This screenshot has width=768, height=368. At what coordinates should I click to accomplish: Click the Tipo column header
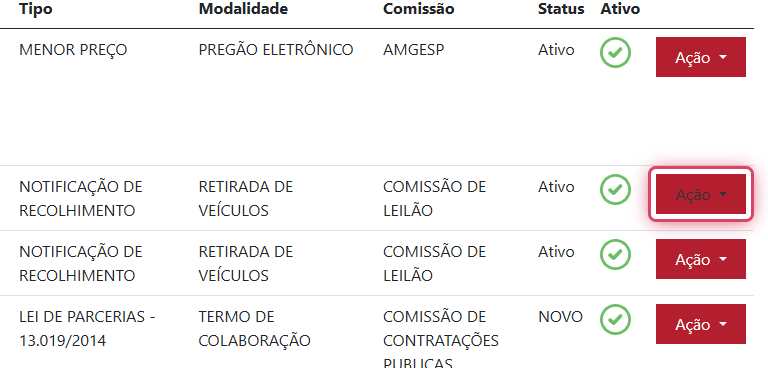pos(36,9)
